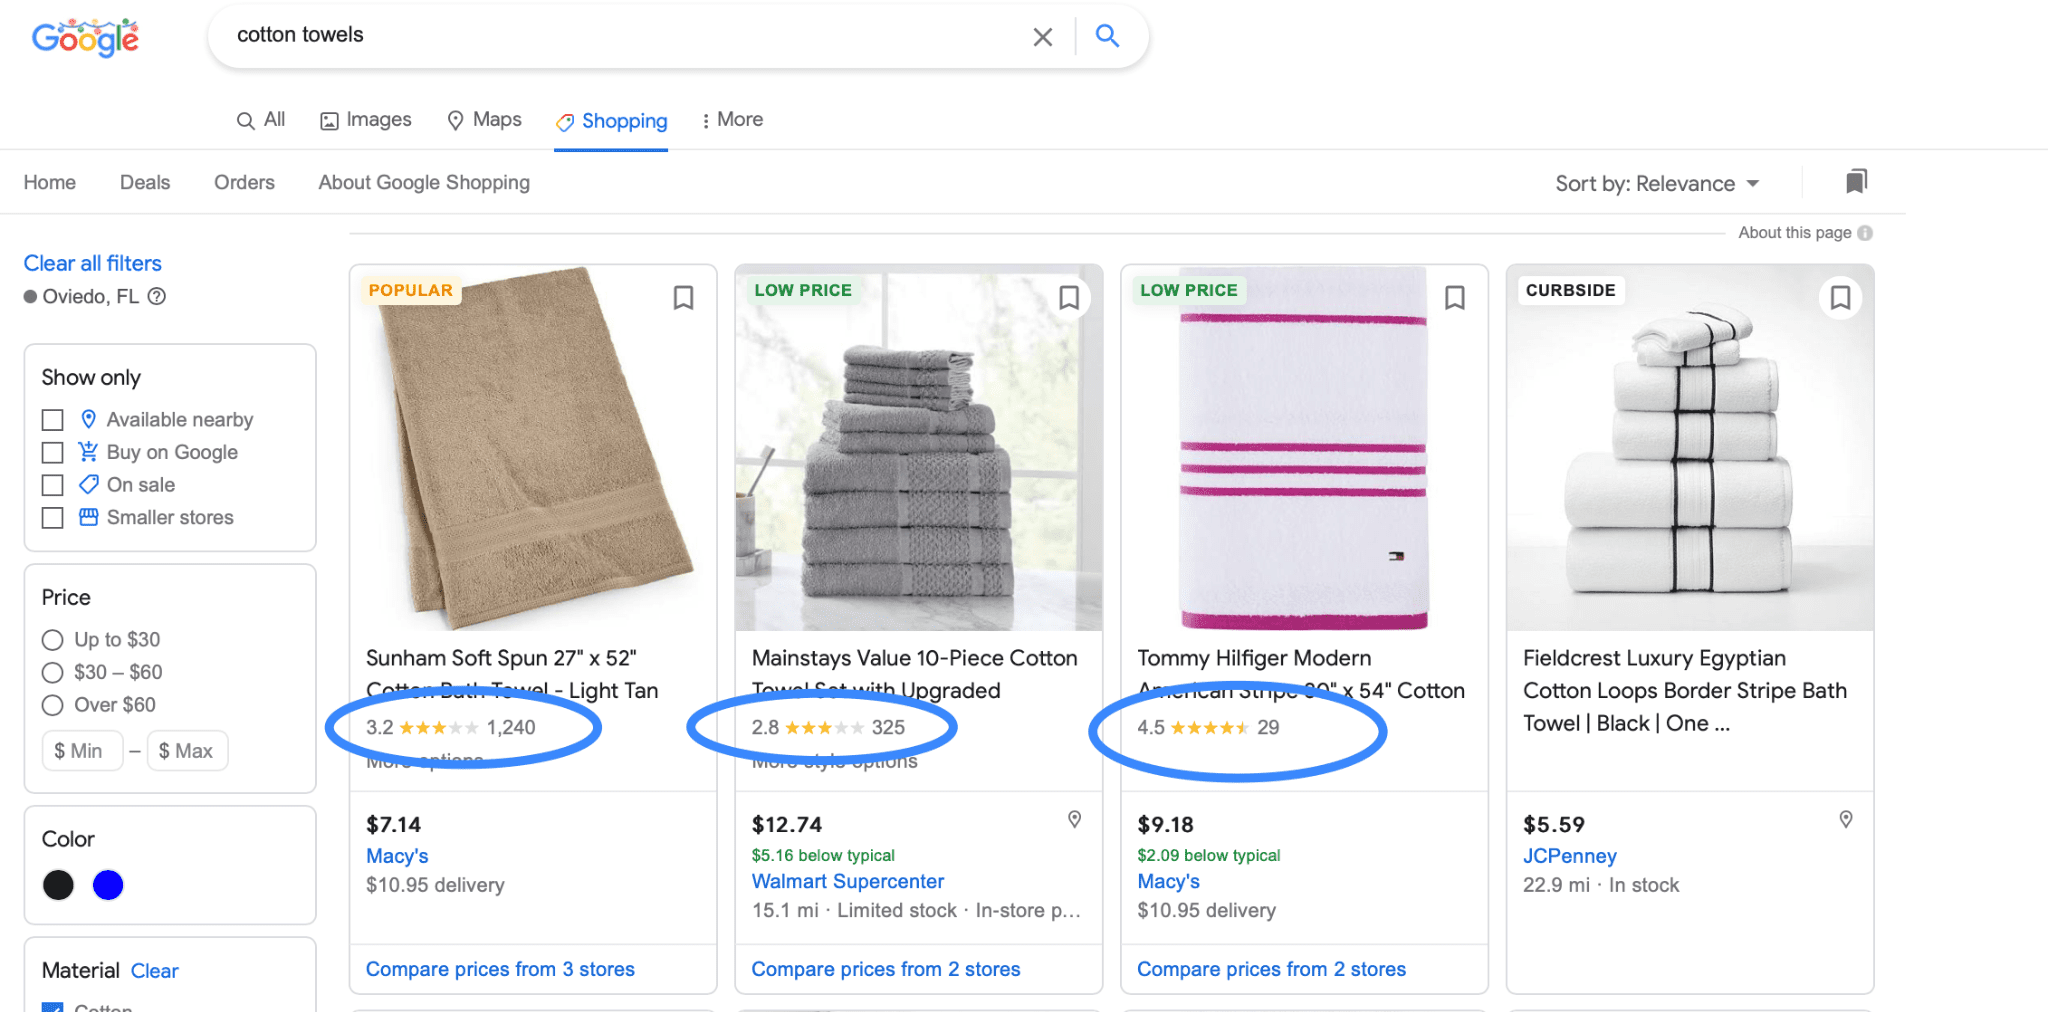The width and height of the screenshot is (2048, 1012).
Task: Compare prices for Tommy Hilfiger towel
Action: [x=1271, y=969]
